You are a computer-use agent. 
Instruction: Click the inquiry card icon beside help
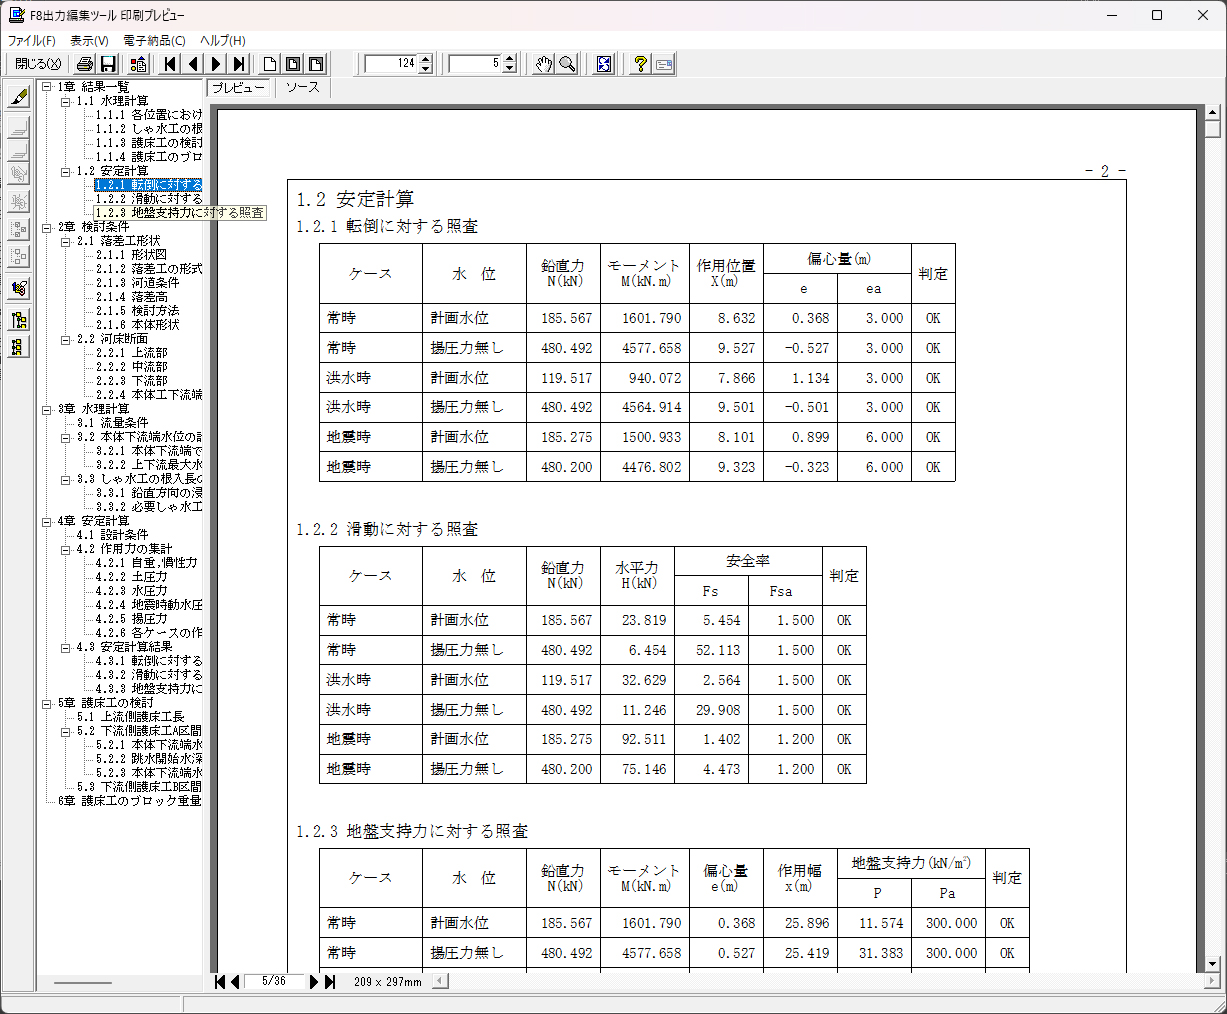[664, 64]
